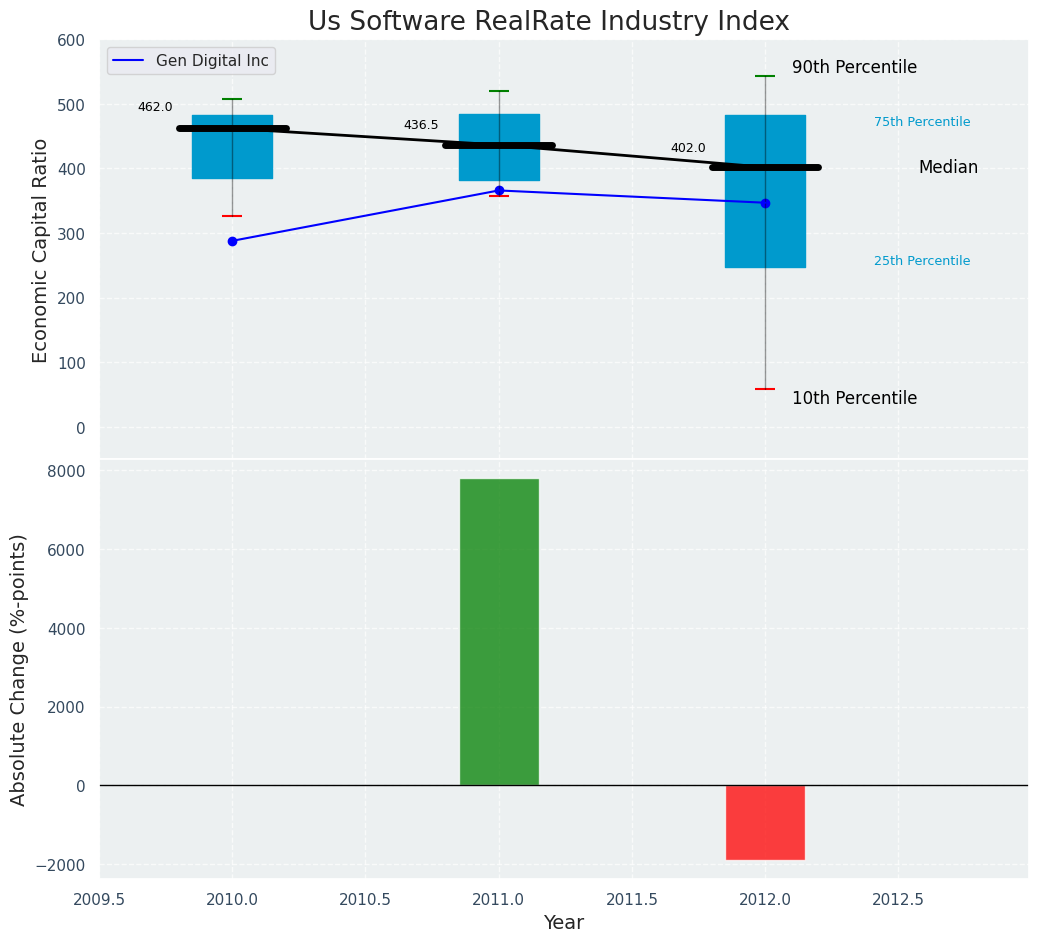Click the 402.0 median value label
The image size is (1039, 942).
click(688, 148)
